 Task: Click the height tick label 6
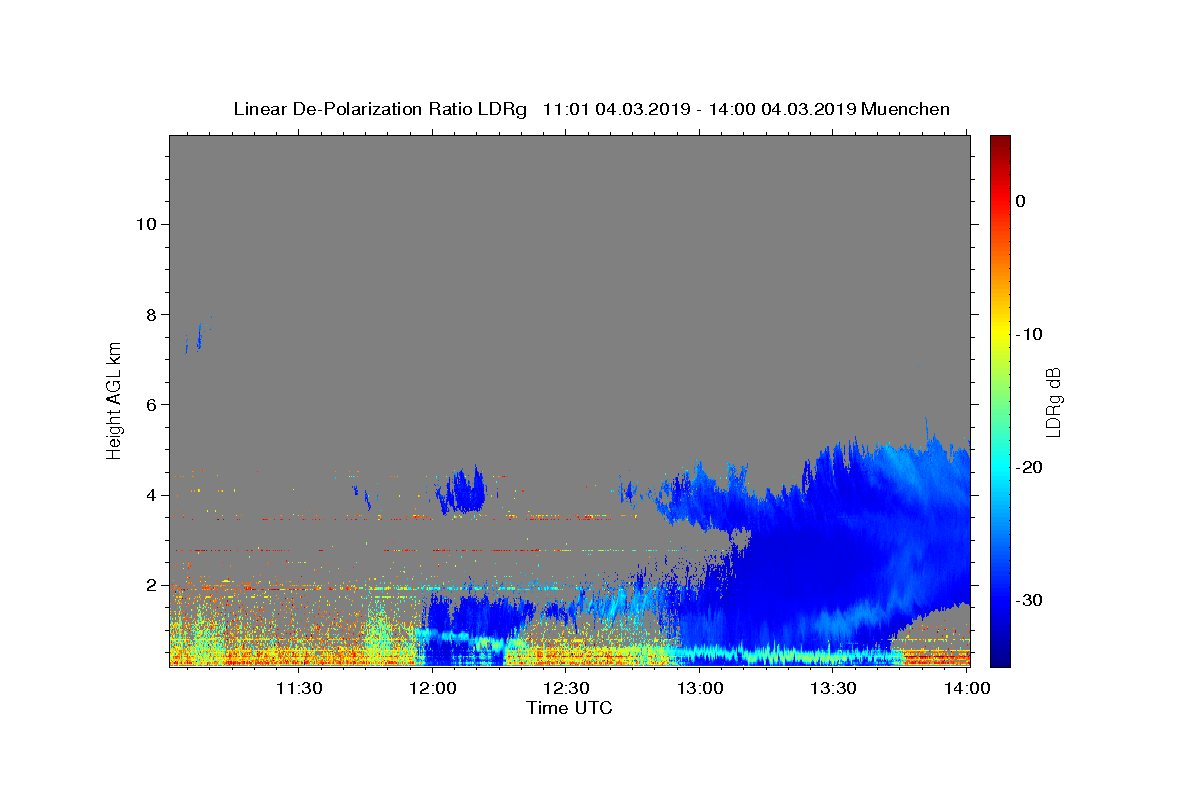tap(151, 404)
